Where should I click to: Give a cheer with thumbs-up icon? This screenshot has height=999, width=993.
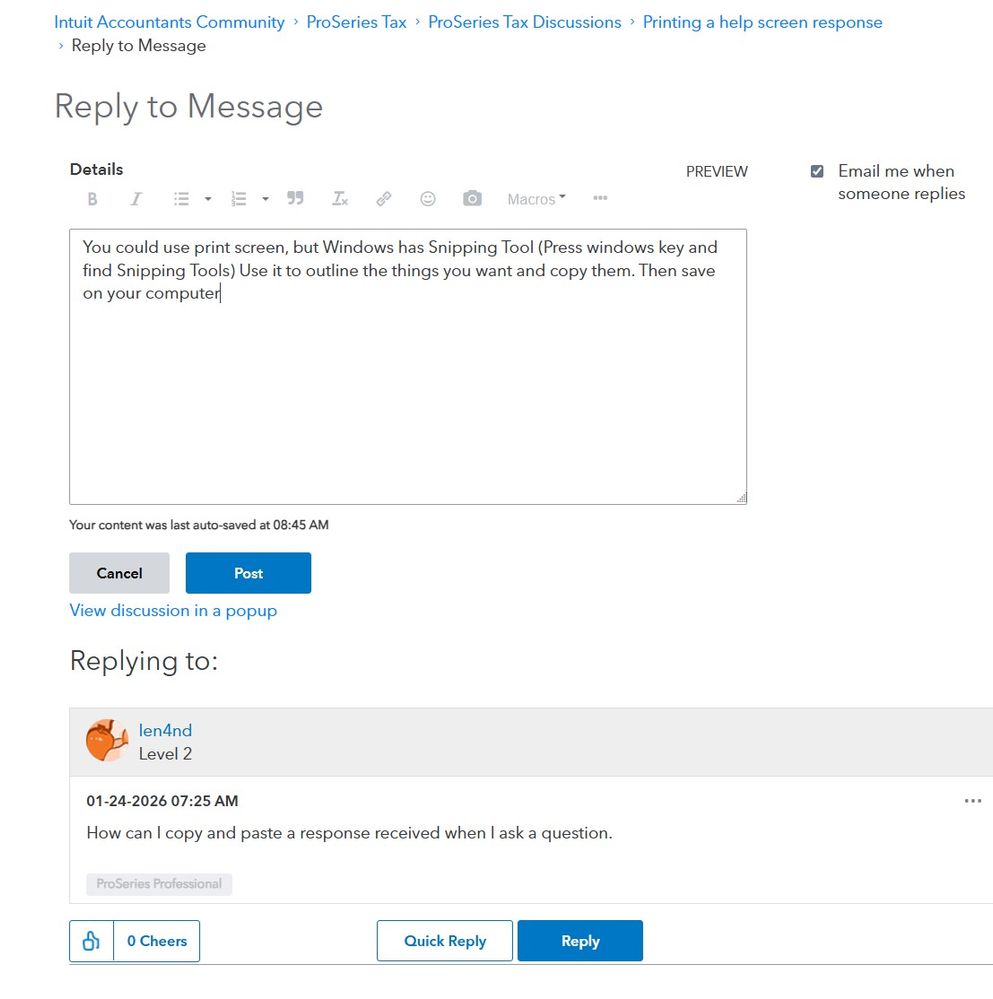tap(91, 941)
